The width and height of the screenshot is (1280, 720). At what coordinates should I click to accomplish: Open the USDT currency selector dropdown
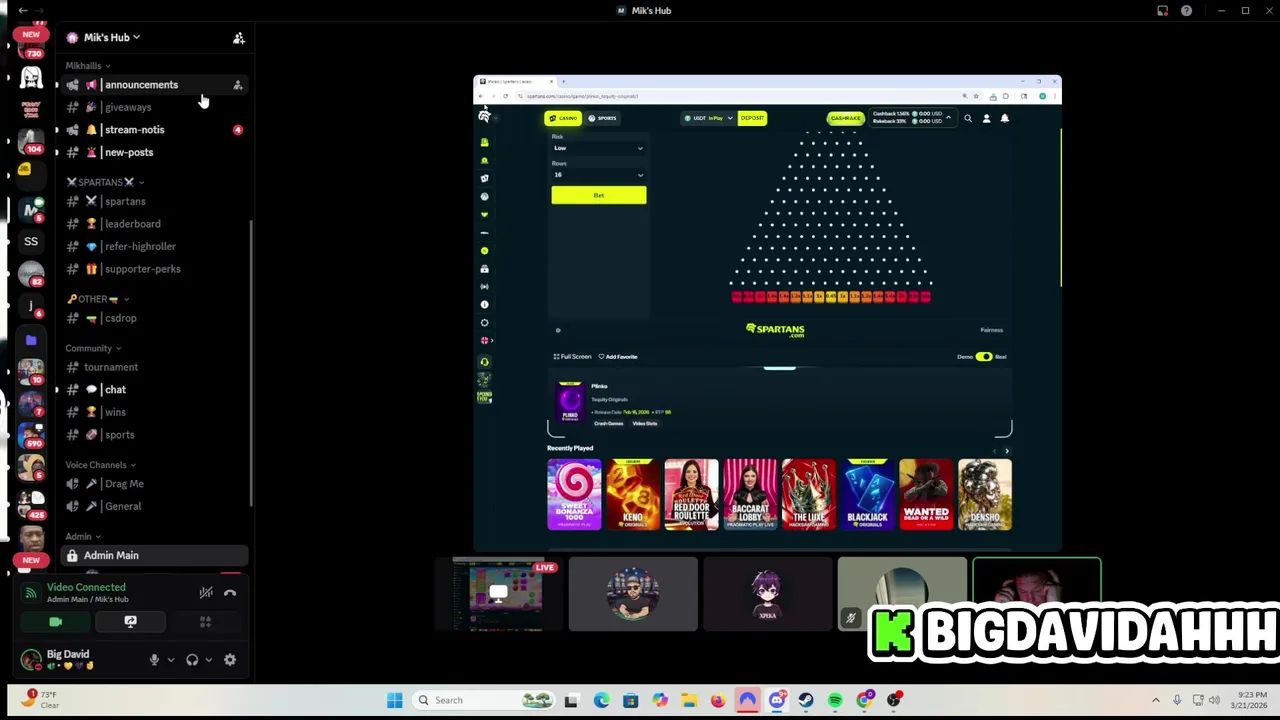click(x=709, y=118)
